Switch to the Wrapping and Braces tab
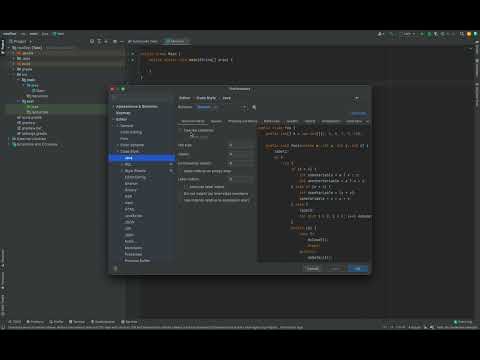This screenshot has width=480, height=360. pos(243,121)
